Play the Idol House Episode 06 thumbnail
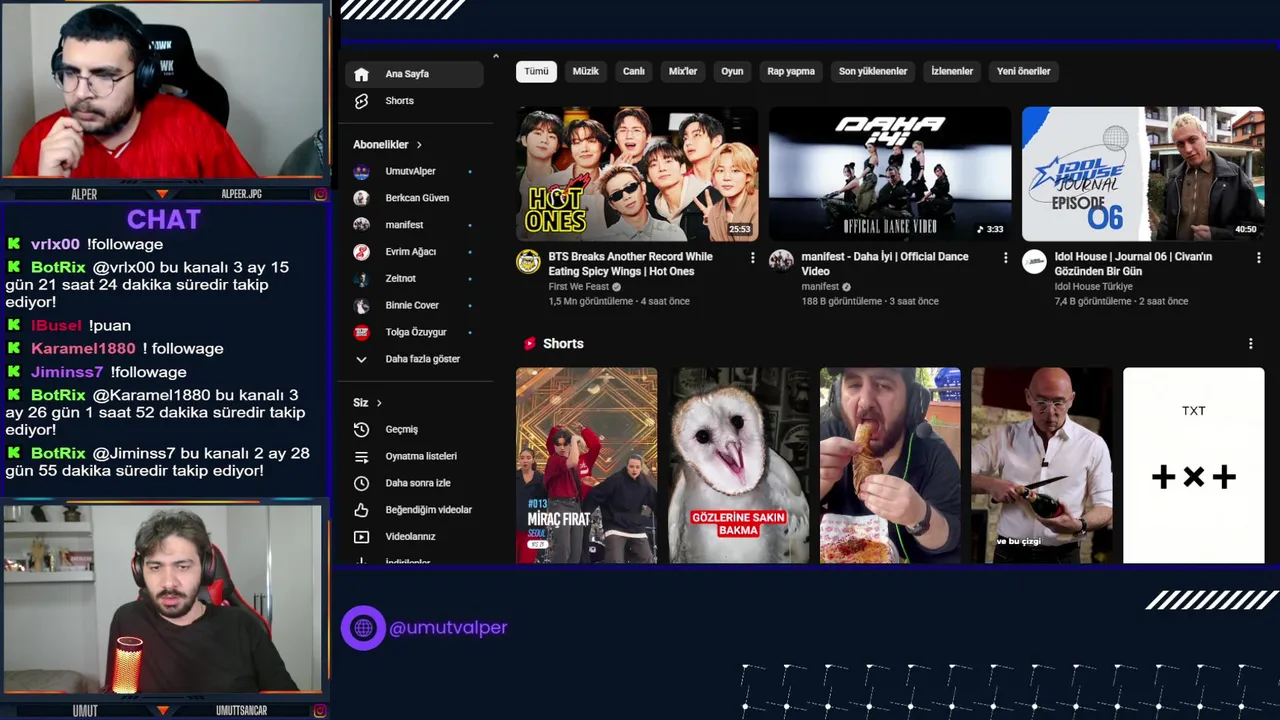Screen dimensions: 1280x720 (1143, 174)
